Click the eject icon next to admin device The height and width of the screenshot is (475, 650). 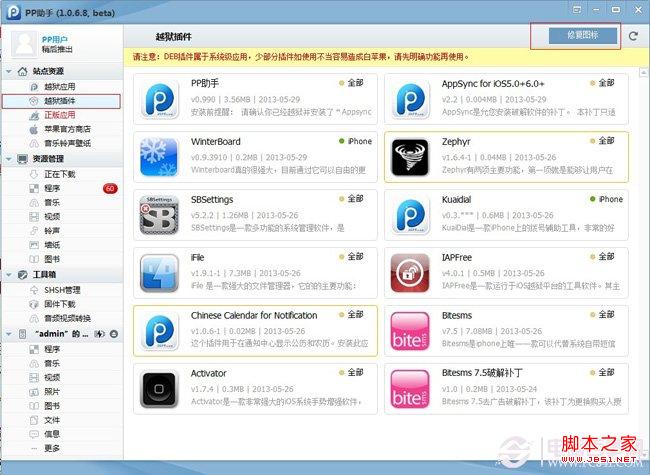tap(114, 334)
